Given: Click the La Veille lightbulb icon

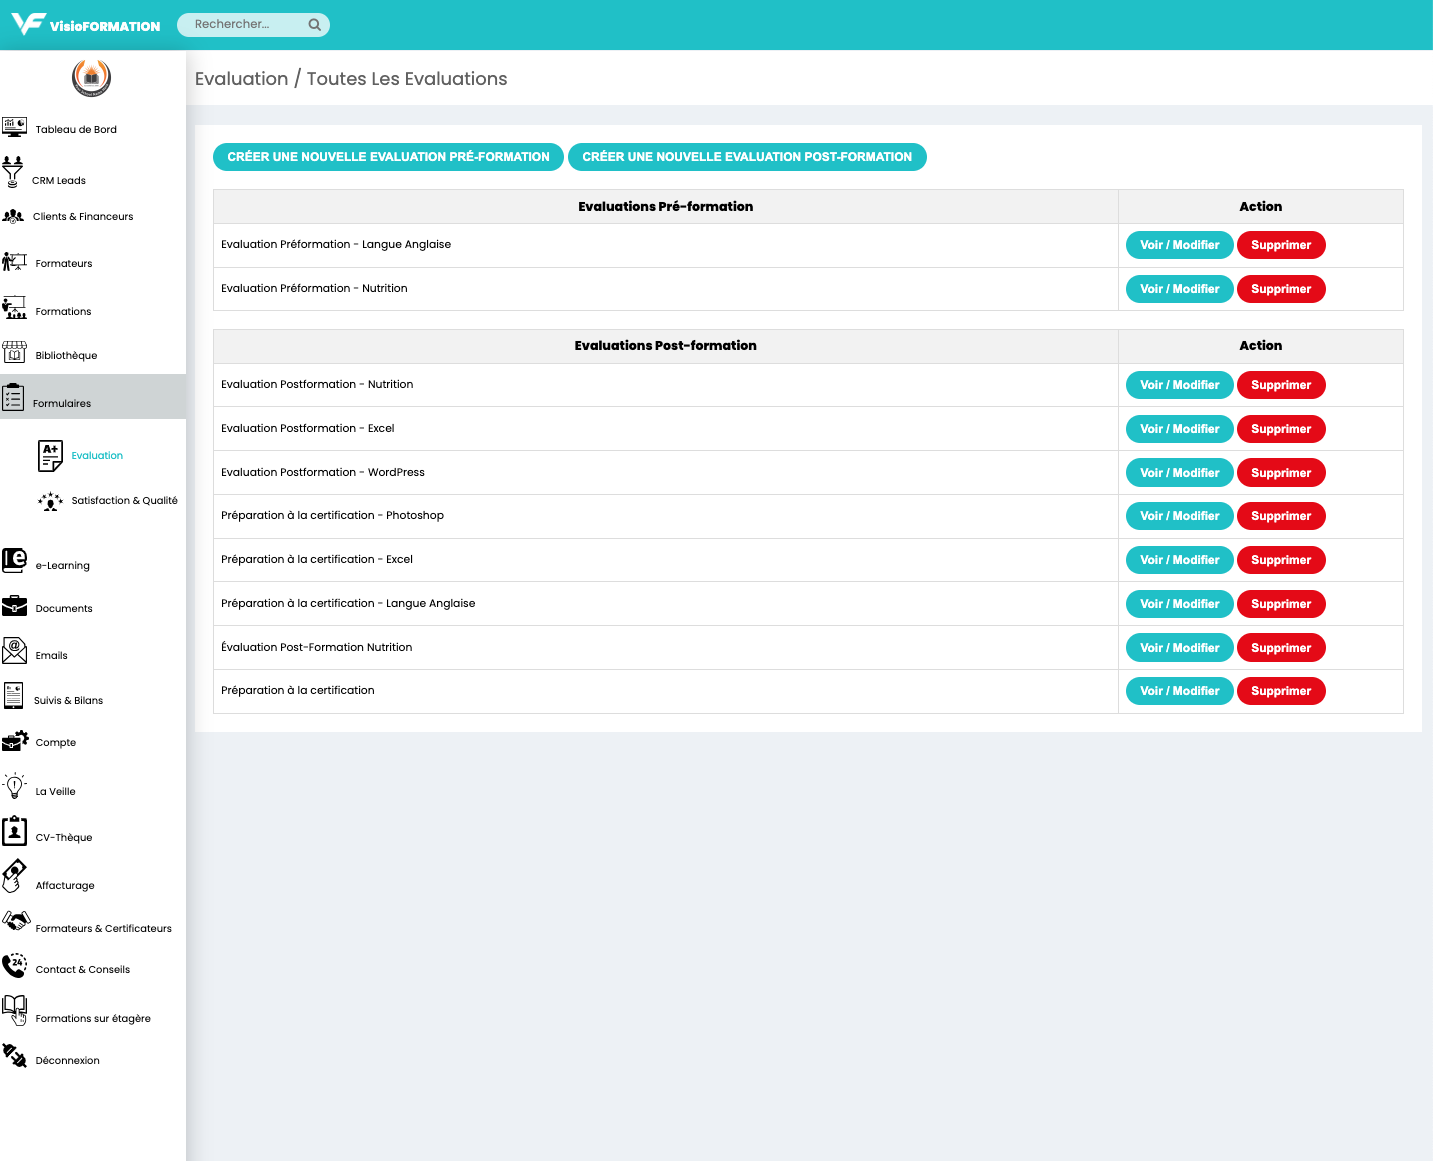Looking at the screenshot, I should click(x=14, y=786).
